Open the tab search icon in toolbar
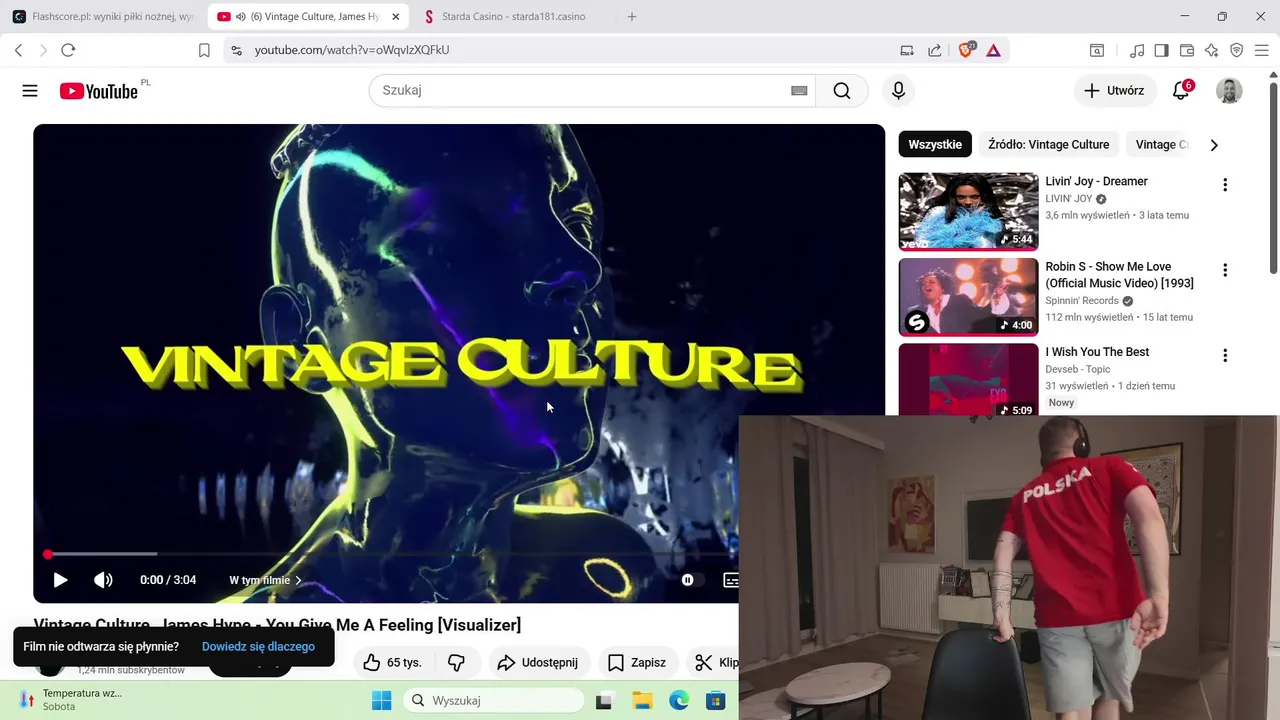The width and height of the screenshot is (1280, 720). (1097, 50)
